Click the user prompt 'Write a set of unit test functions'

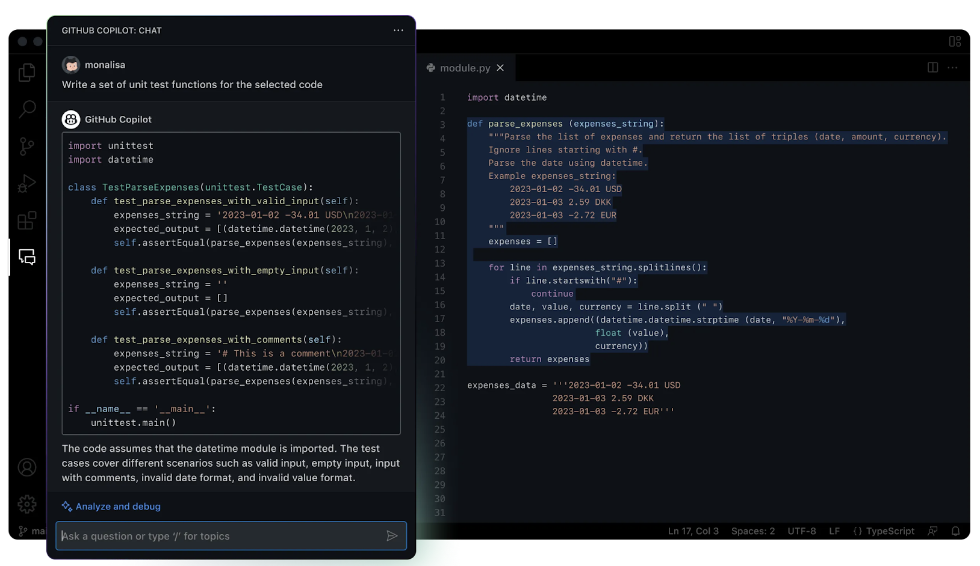pyautogui.click(x=192, y=84)
